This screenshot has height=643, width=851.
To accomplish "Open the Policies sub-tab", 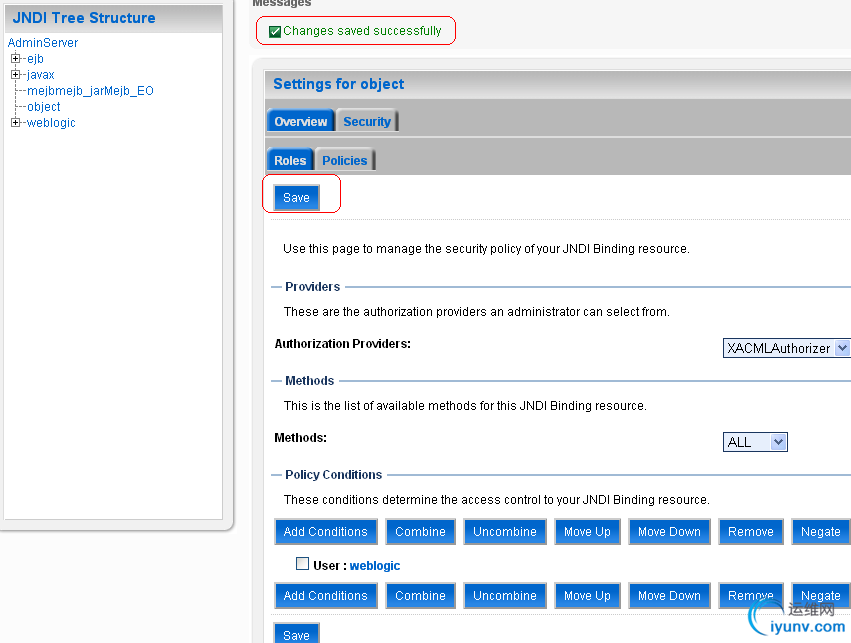I will [345, 160].
